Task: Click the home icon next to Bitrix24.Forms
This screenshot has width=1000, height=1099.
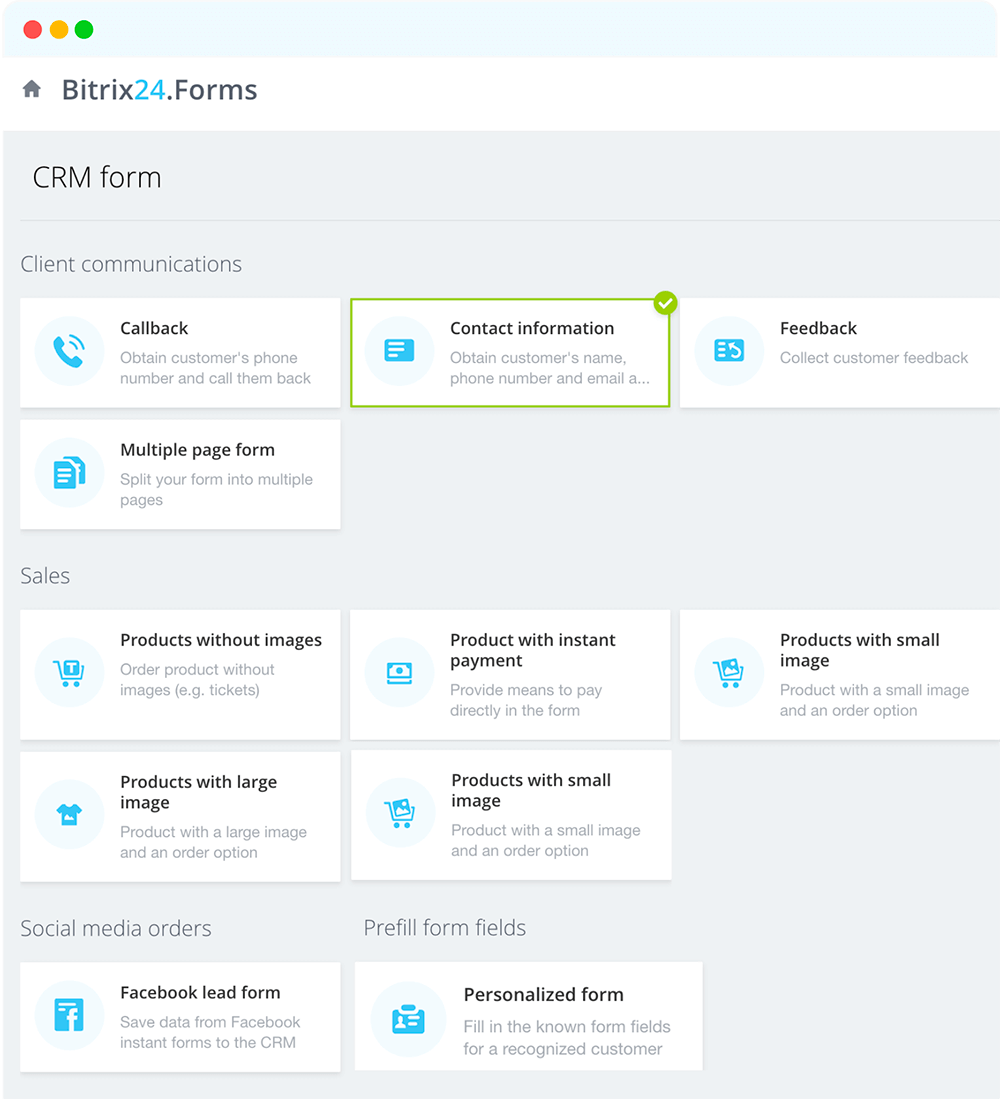Action: click(31, 89)
